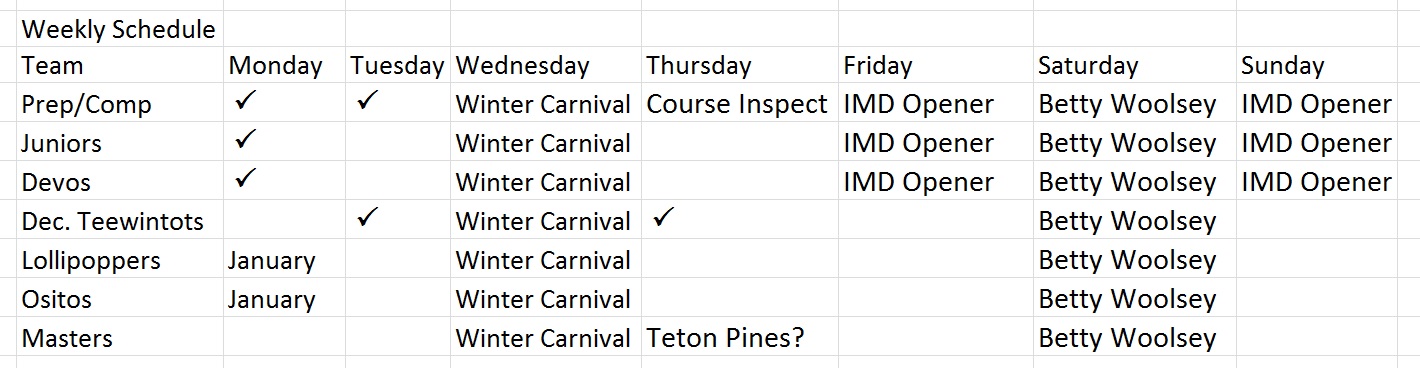This screenshot has width=1420, height=368.
Task: Select the Ositos January cell
Action: 284,299
